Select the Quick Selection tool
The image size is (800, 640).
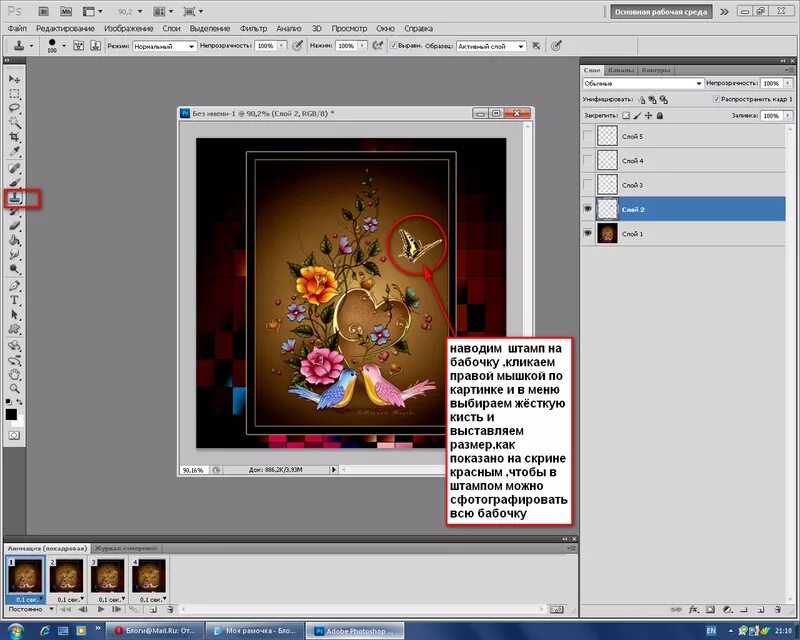click(x=14, y=122)
